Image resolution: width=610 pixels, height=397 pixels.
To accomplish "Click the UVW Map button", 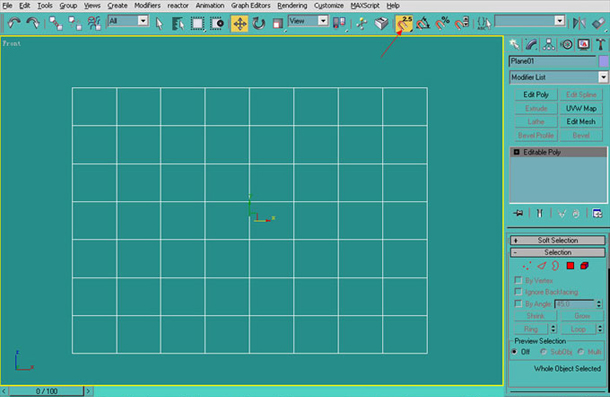I will pos(581,108).
